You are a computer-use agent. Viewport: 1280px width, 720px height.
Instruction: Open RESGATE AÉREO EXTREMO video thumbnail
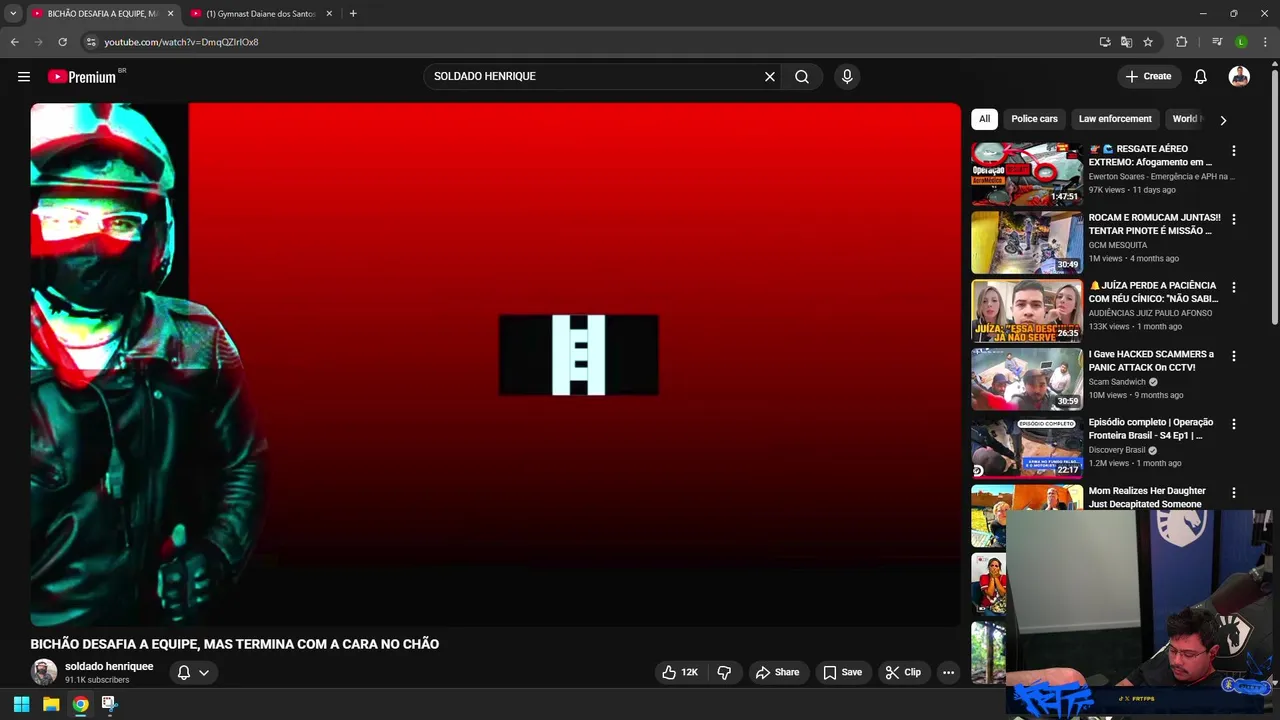[x=1027, y=174]
